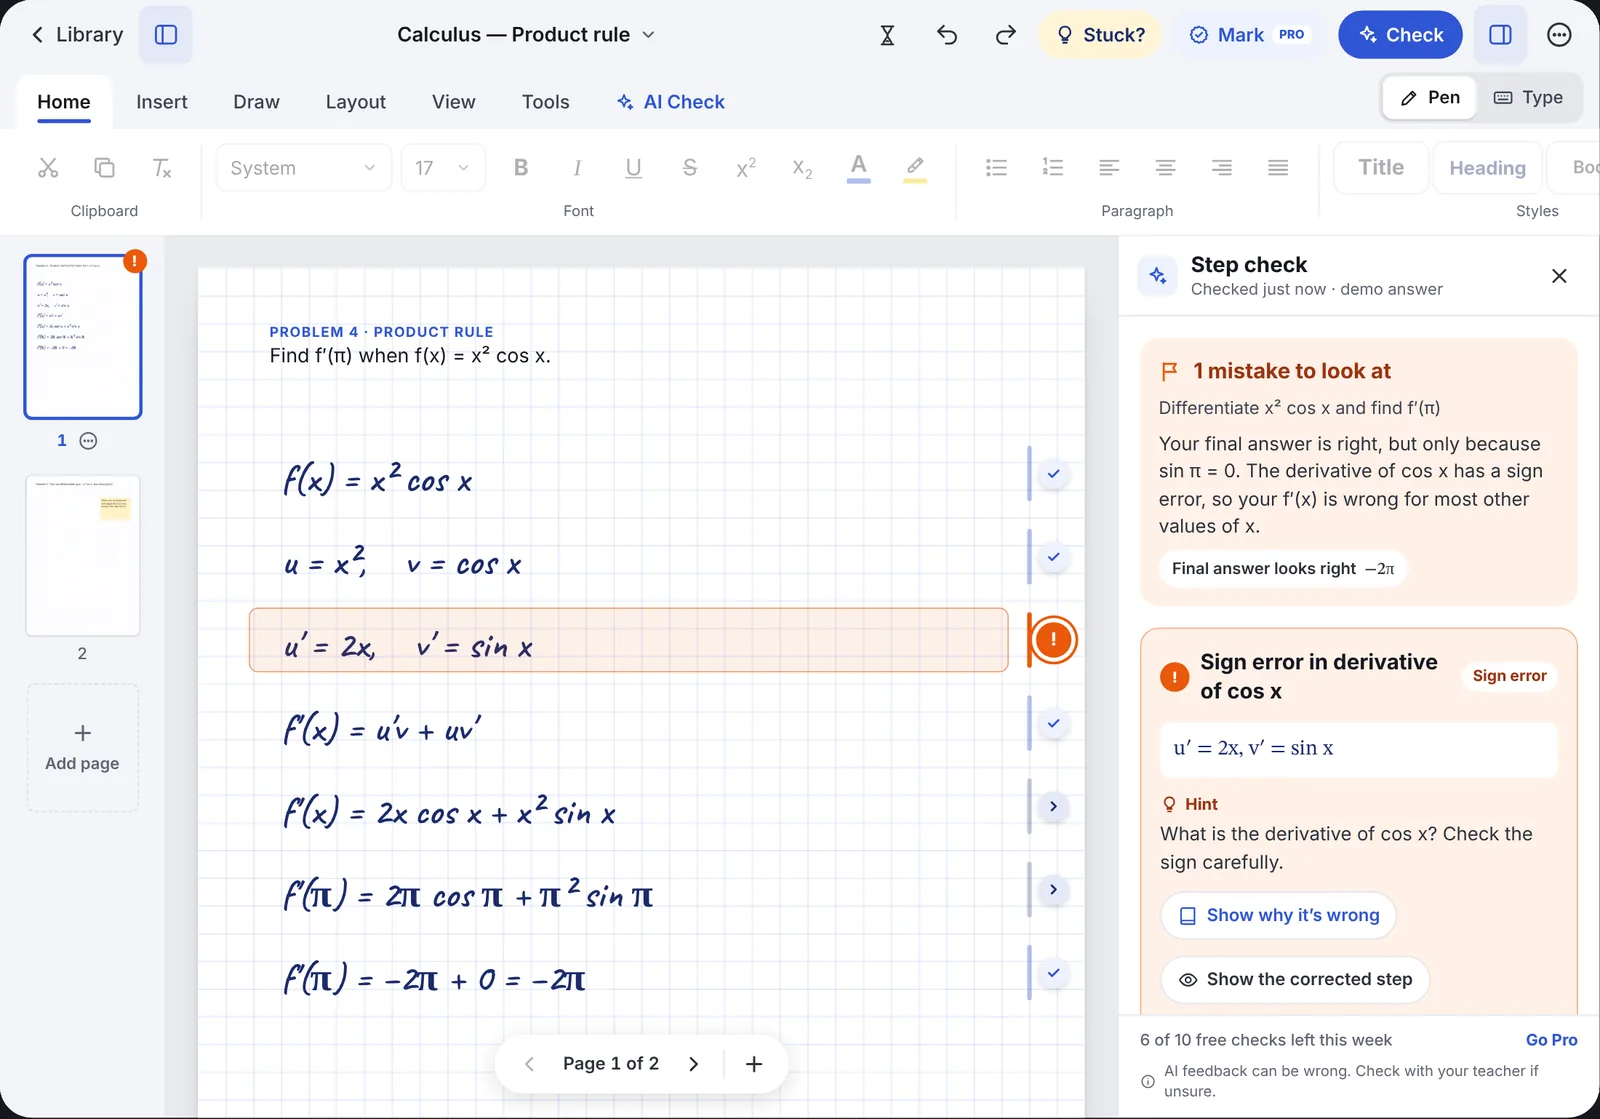Image resolution: width=1600 pixels, height=1119 pixels.
Task: Insert a numbered list
Action: coord(1052,168)
